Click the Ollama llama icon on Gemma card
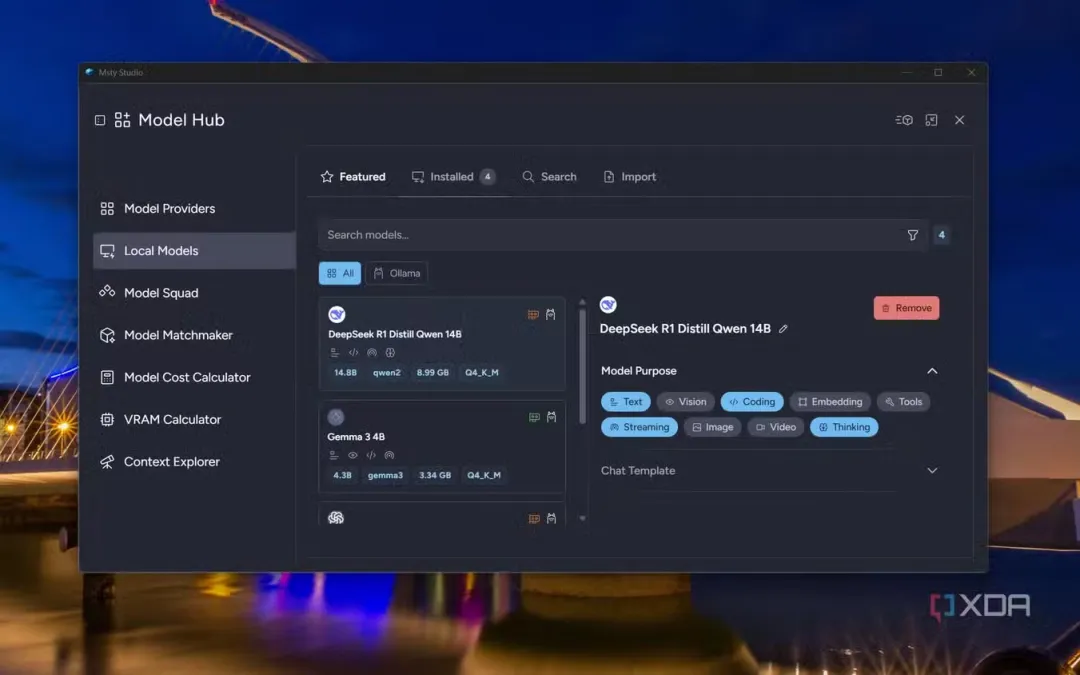The height and width of the screenshot is (675, 1080). pos(551,417)
